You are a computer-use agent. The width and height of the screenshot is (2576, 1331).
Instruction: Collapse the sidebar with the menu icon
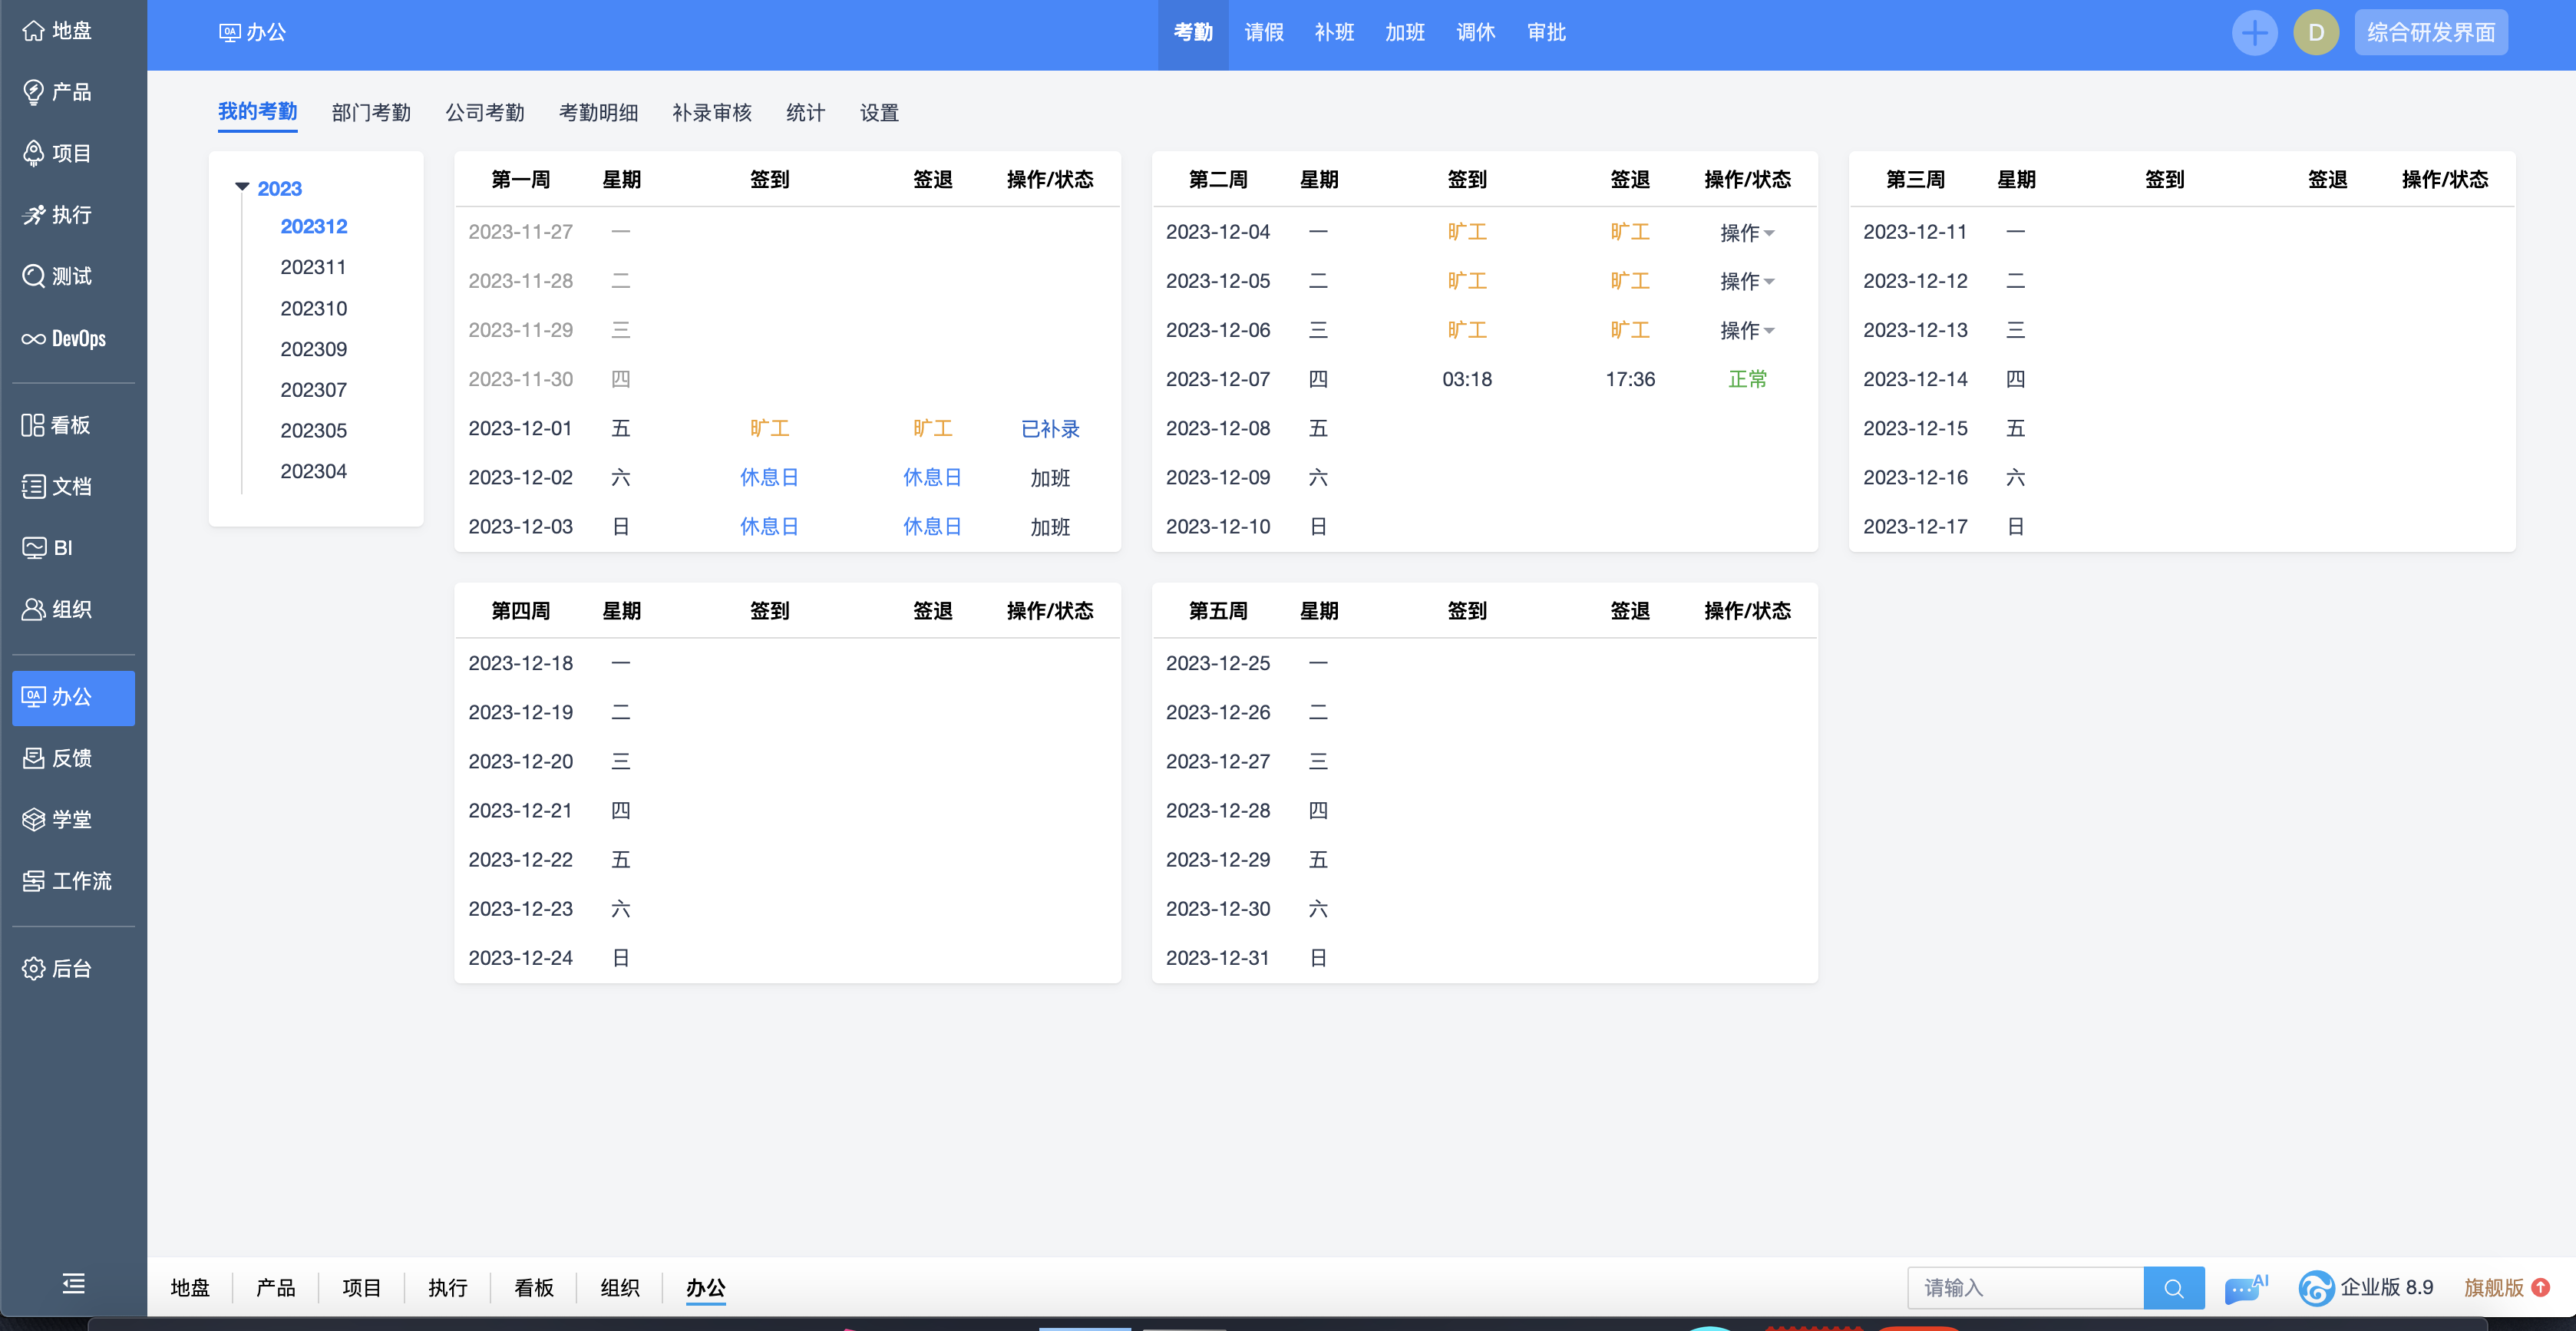(73, 1283)
